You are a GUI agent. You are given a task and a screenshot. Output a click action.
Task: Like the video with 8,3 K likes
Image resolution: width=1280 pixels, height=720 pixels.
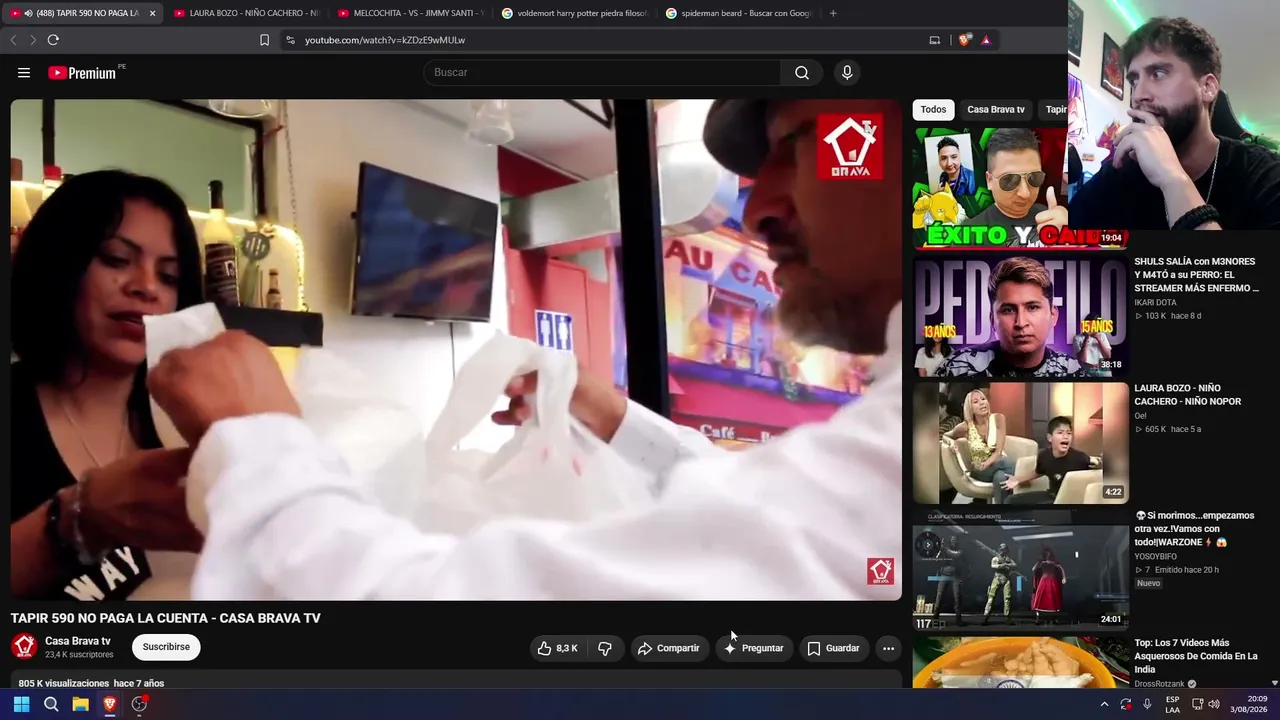point(558,648)
